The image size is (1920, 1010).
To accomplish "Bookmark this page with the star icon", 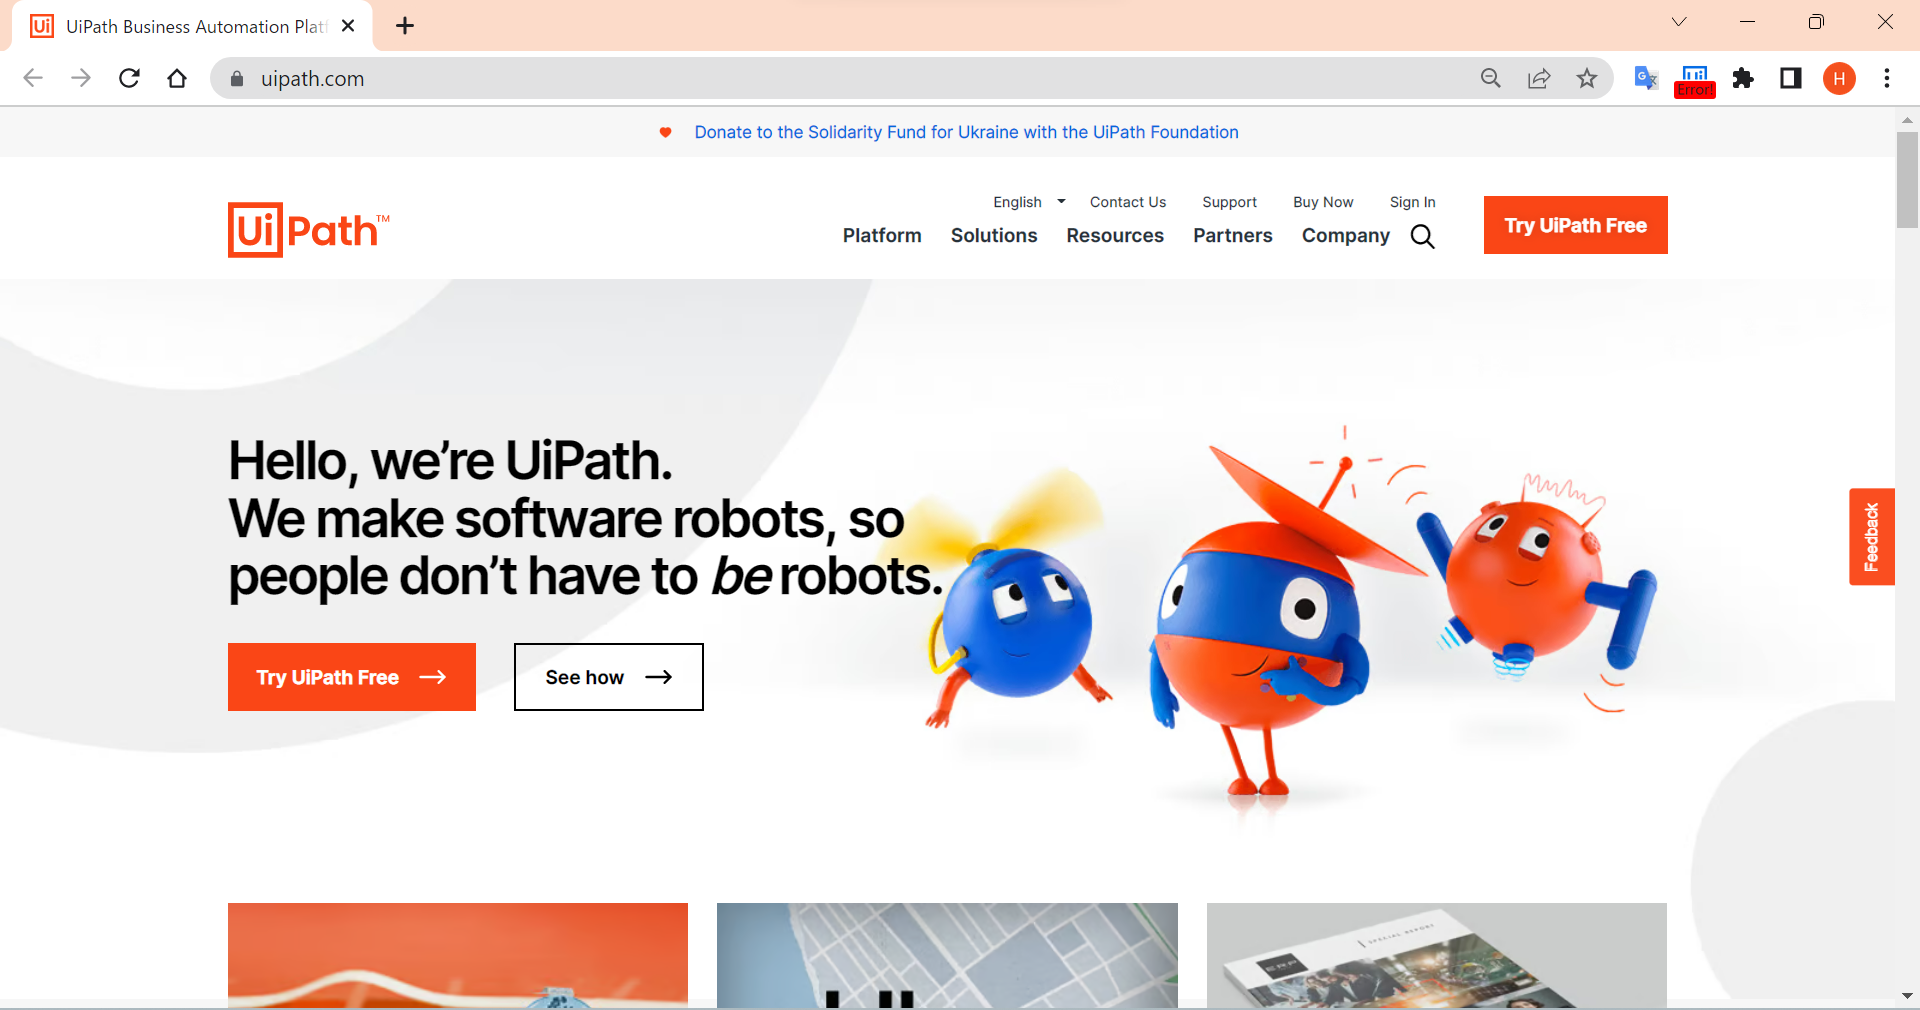I will coord(1587,78).
